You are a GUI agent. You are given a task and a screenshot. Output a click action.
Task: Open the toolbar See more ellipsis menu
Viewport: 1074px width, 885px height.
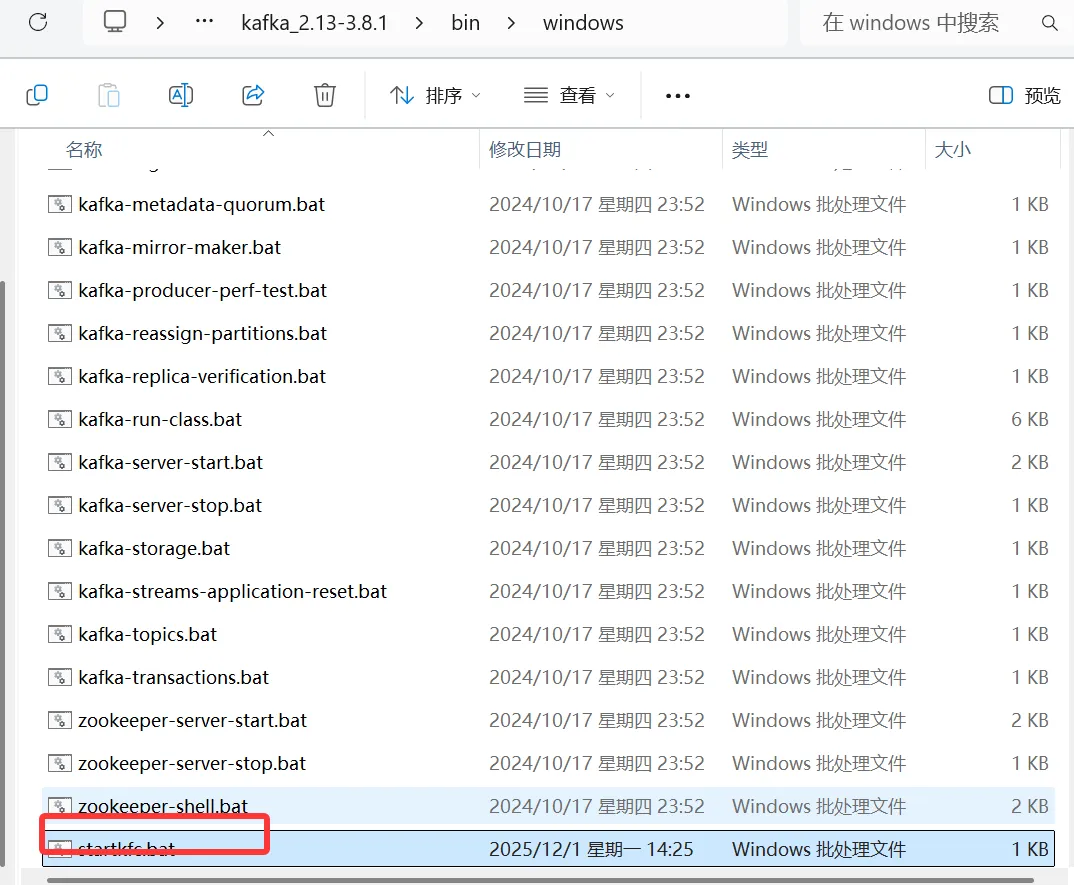click(x=678, y=96)
